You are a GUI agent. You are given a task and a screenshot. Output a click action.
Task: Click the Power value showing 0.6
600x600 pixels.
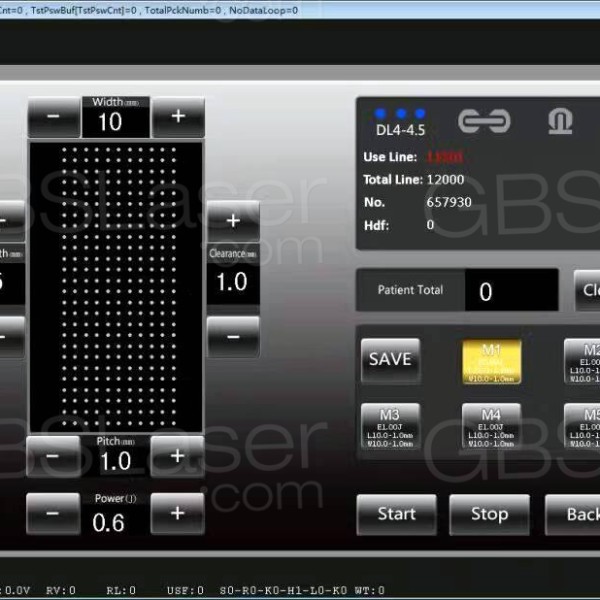(110, 521)
